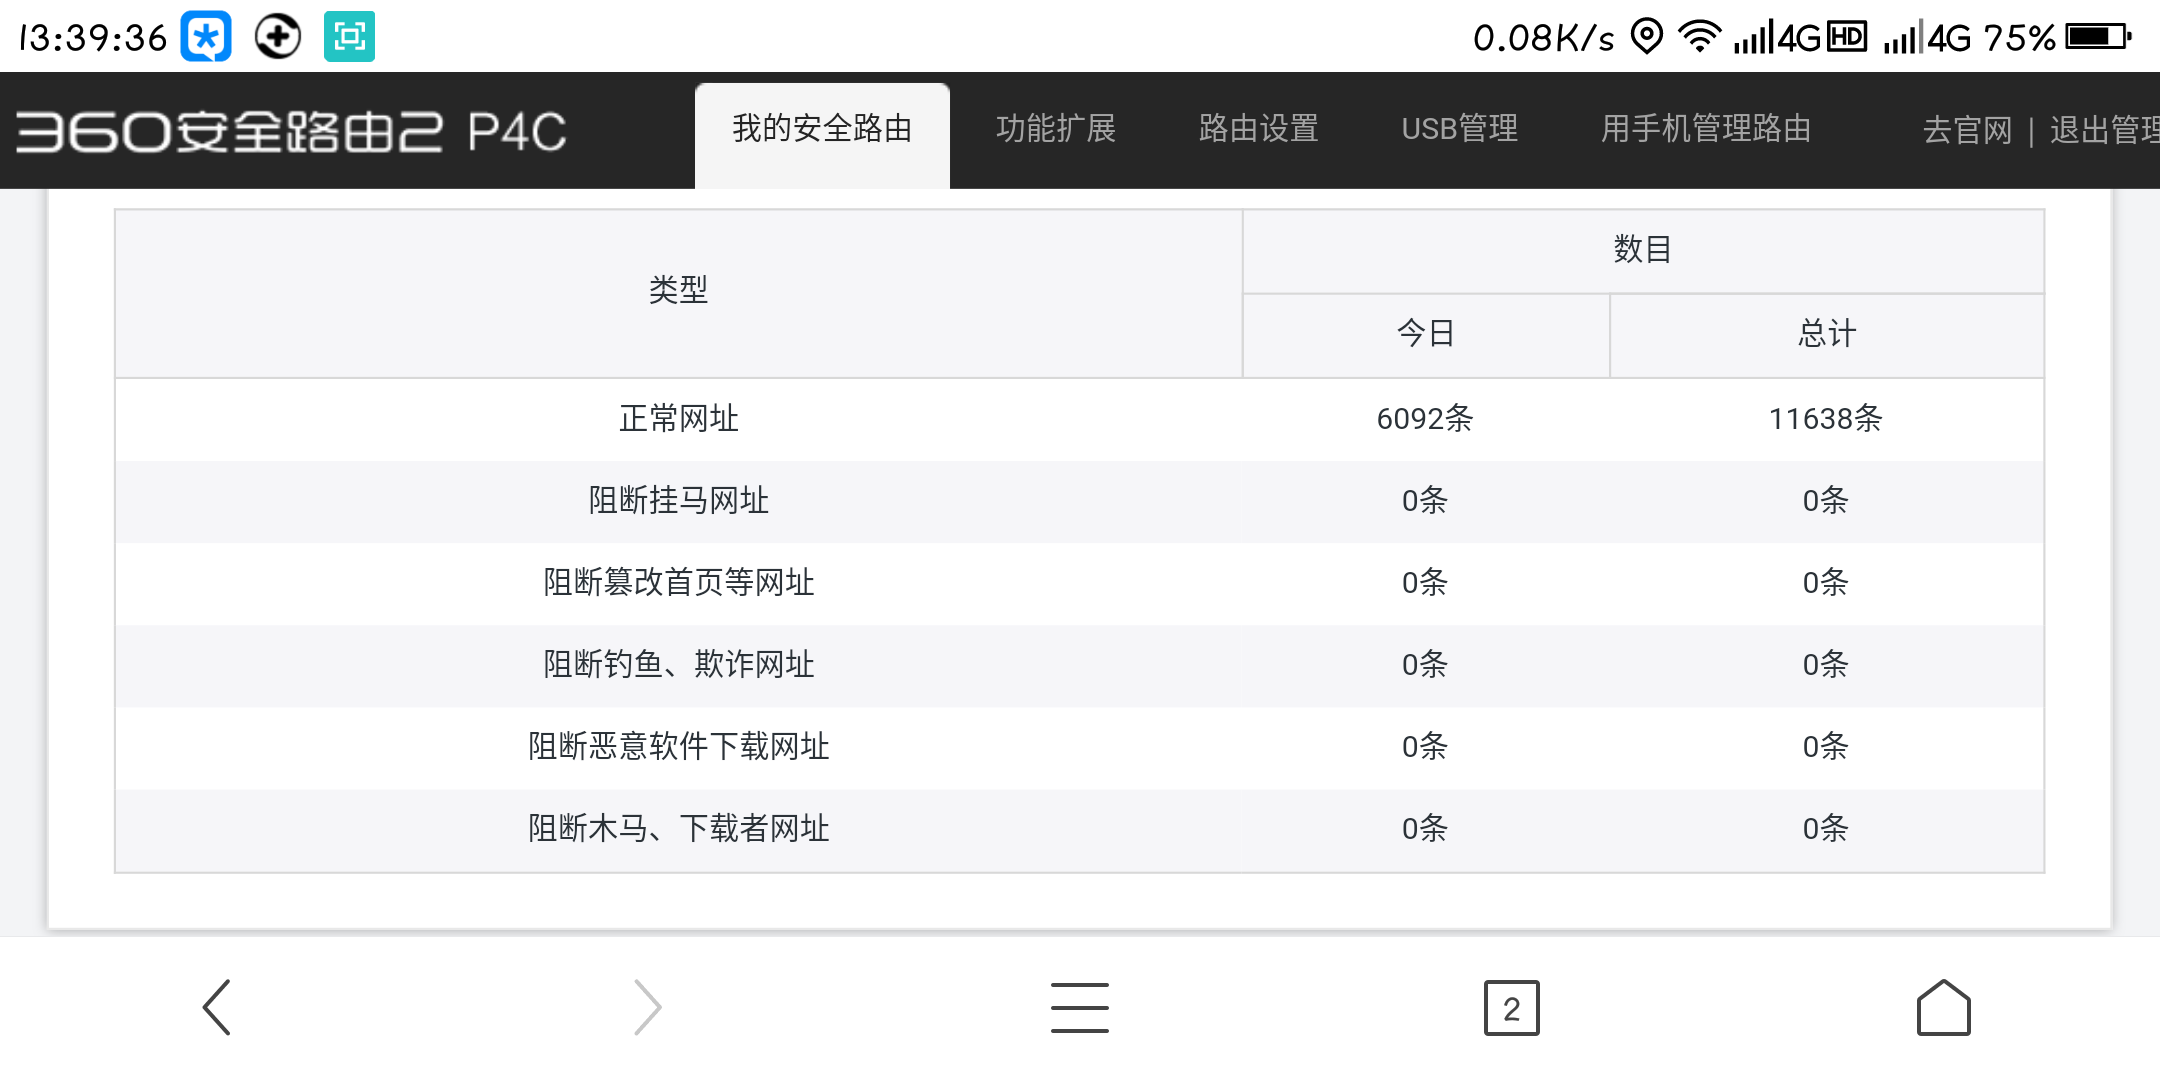Select the 阻断钓鱼、欺诈网址 row label
This screenshot has height=1080, width=2160.
coord(678,664)
